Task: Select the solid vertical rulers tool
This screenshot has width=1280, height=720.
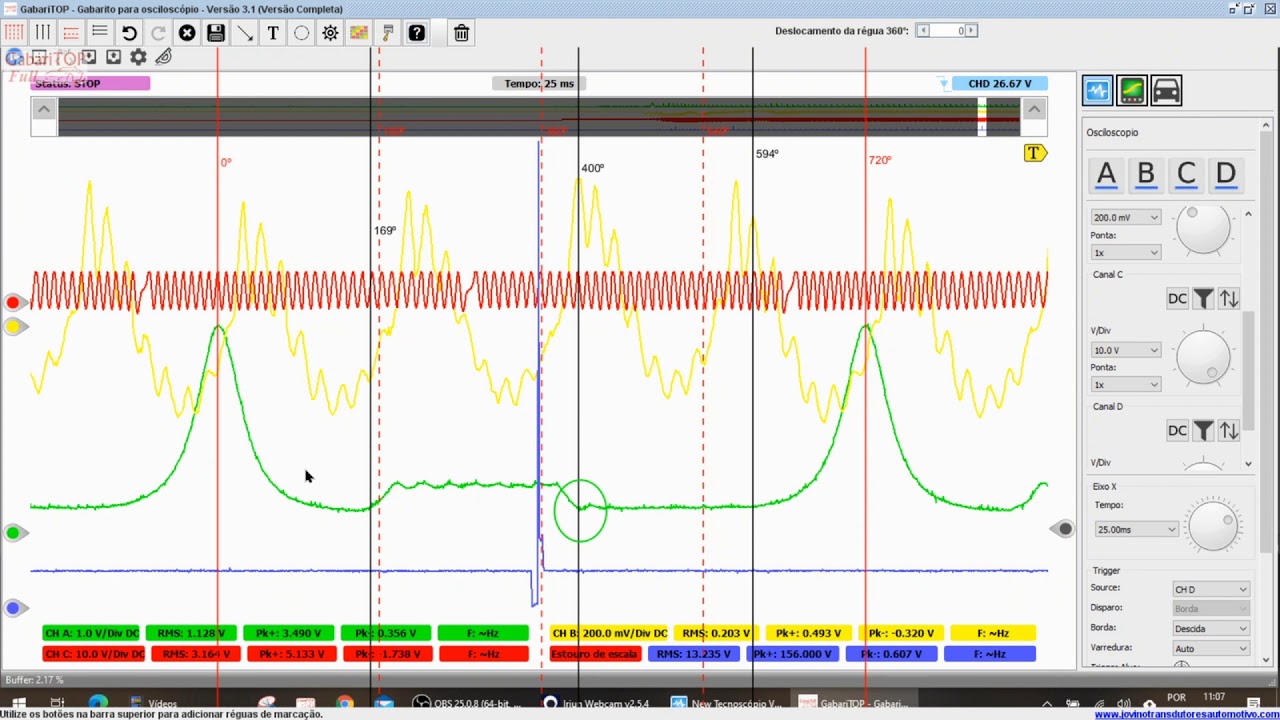Action: (x=43, y=33)
